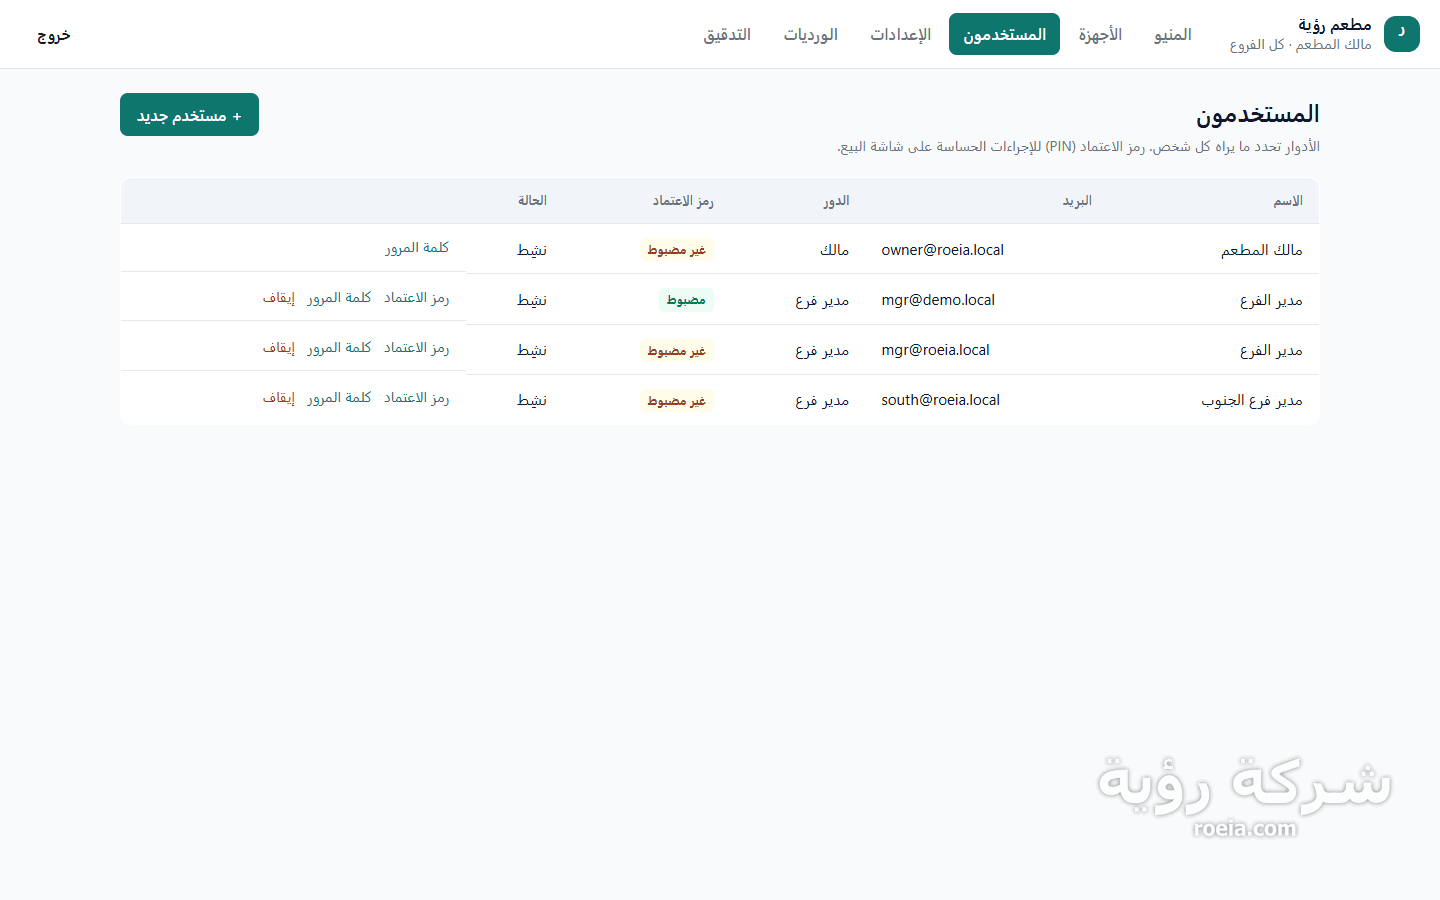The image size is (1440, 900).
Task: Click the name مدير فرع الجنوب
Action: point(1252,400)
